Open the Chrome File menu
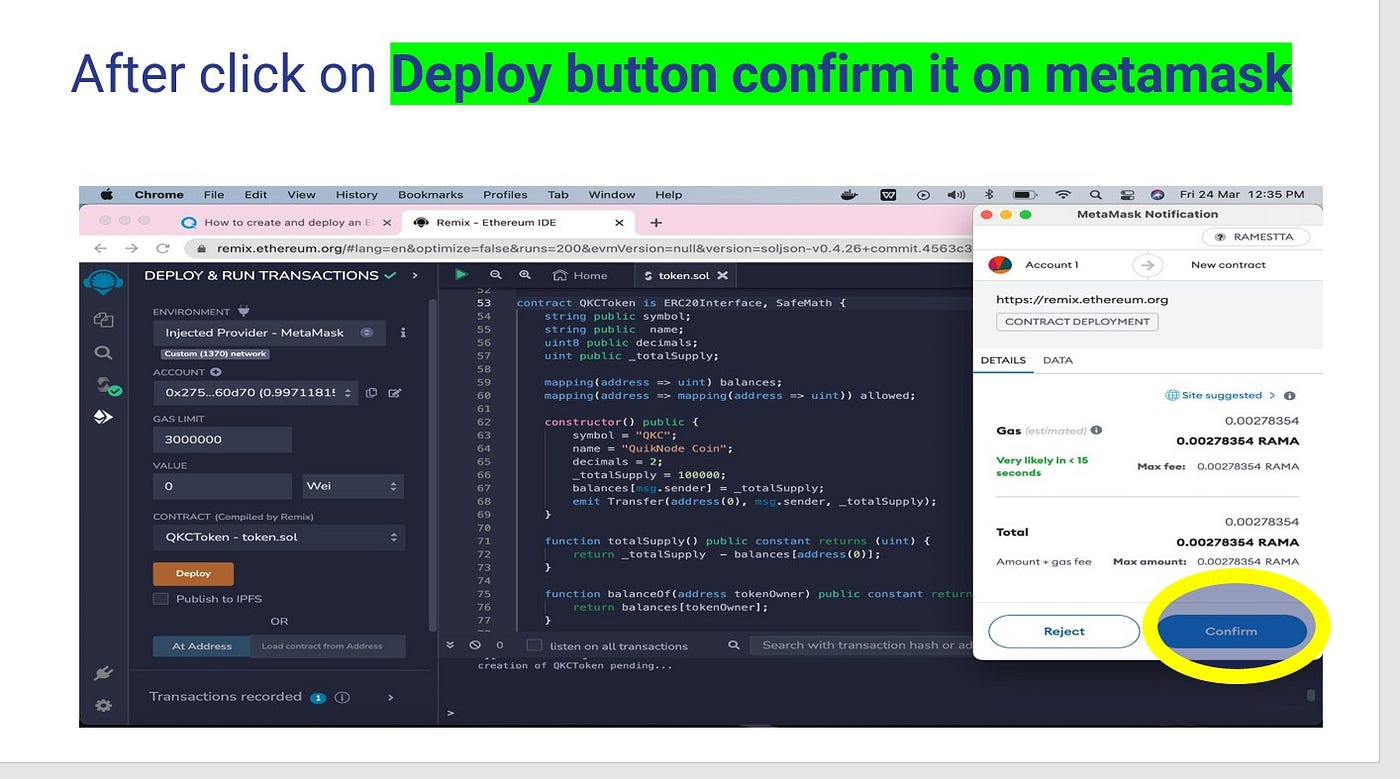 coord(214,195)
